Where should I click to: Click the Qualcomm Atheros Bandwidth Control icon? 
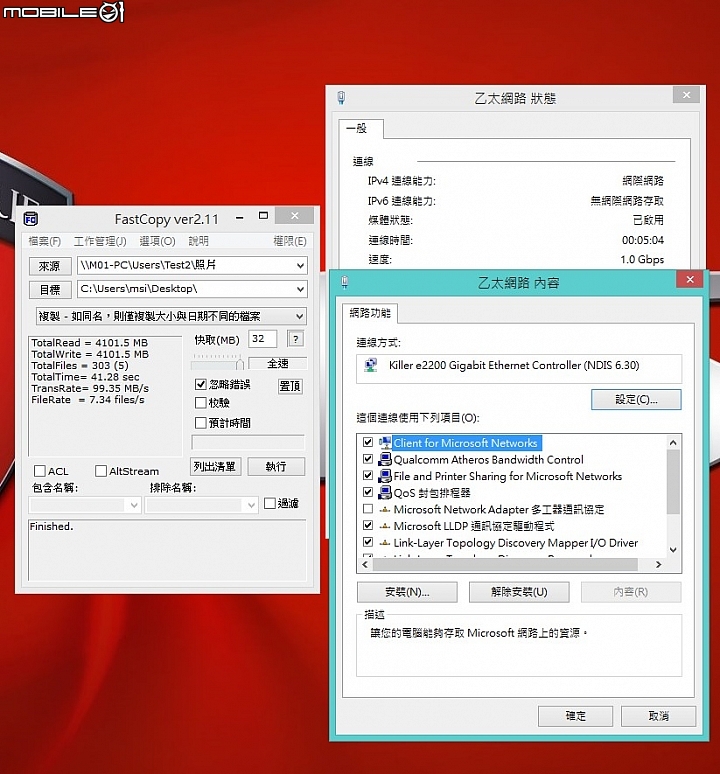click(x=384, y=460)
